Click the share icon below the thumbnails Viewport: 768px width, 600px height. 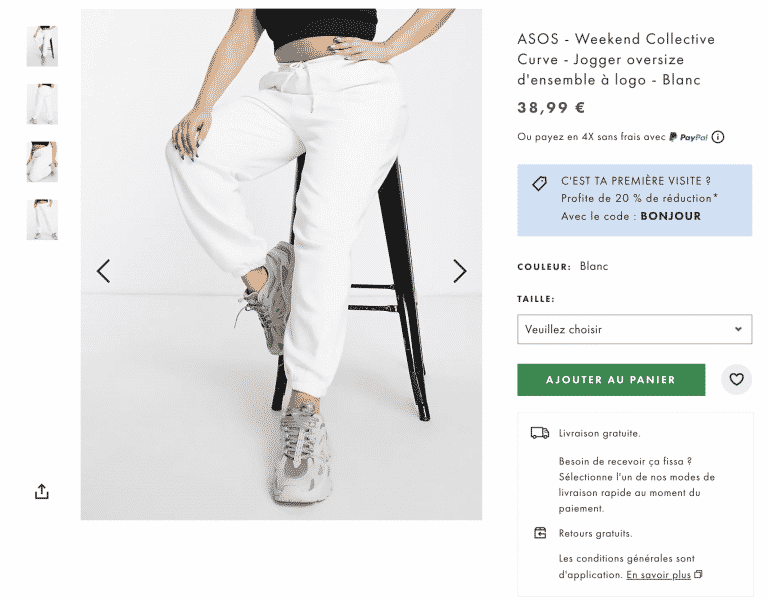pyautogui.click(x=41, y=491)
